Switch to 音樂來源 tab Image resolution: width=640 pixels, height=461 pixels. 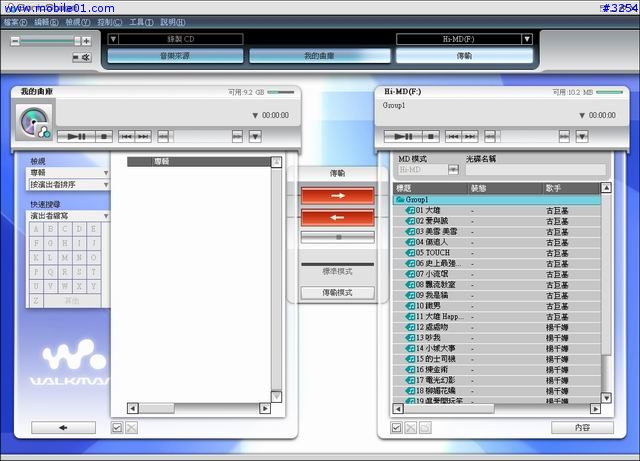(176, 56)
